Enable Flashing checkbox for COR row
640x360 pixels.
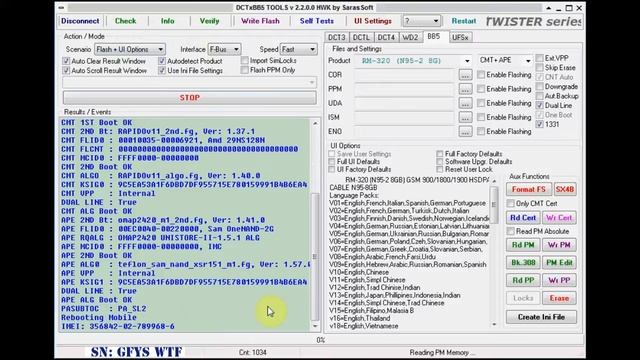pos(481,75)
